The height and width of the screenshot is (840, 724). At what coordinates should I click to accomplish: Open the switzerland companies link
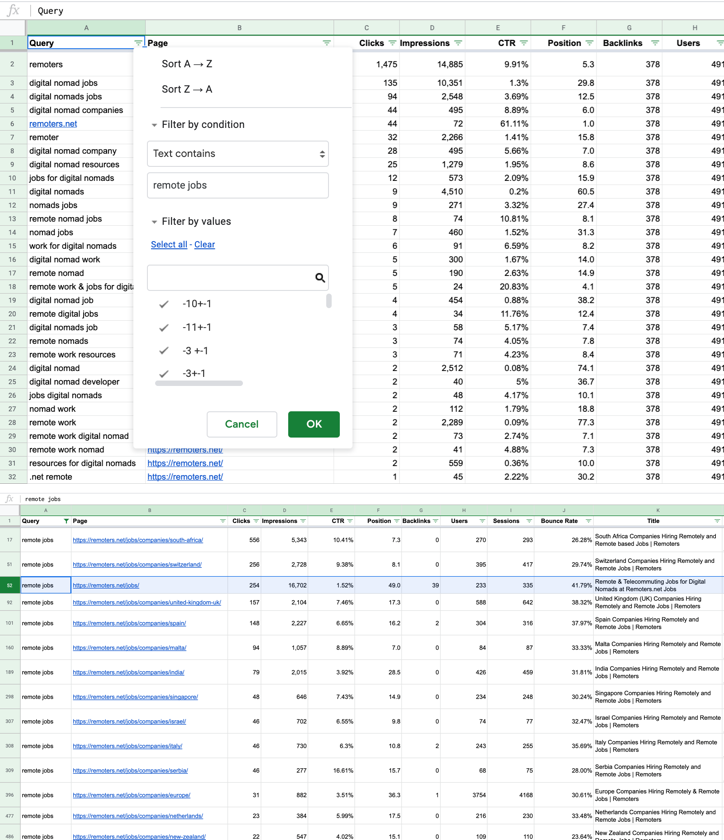137,565
